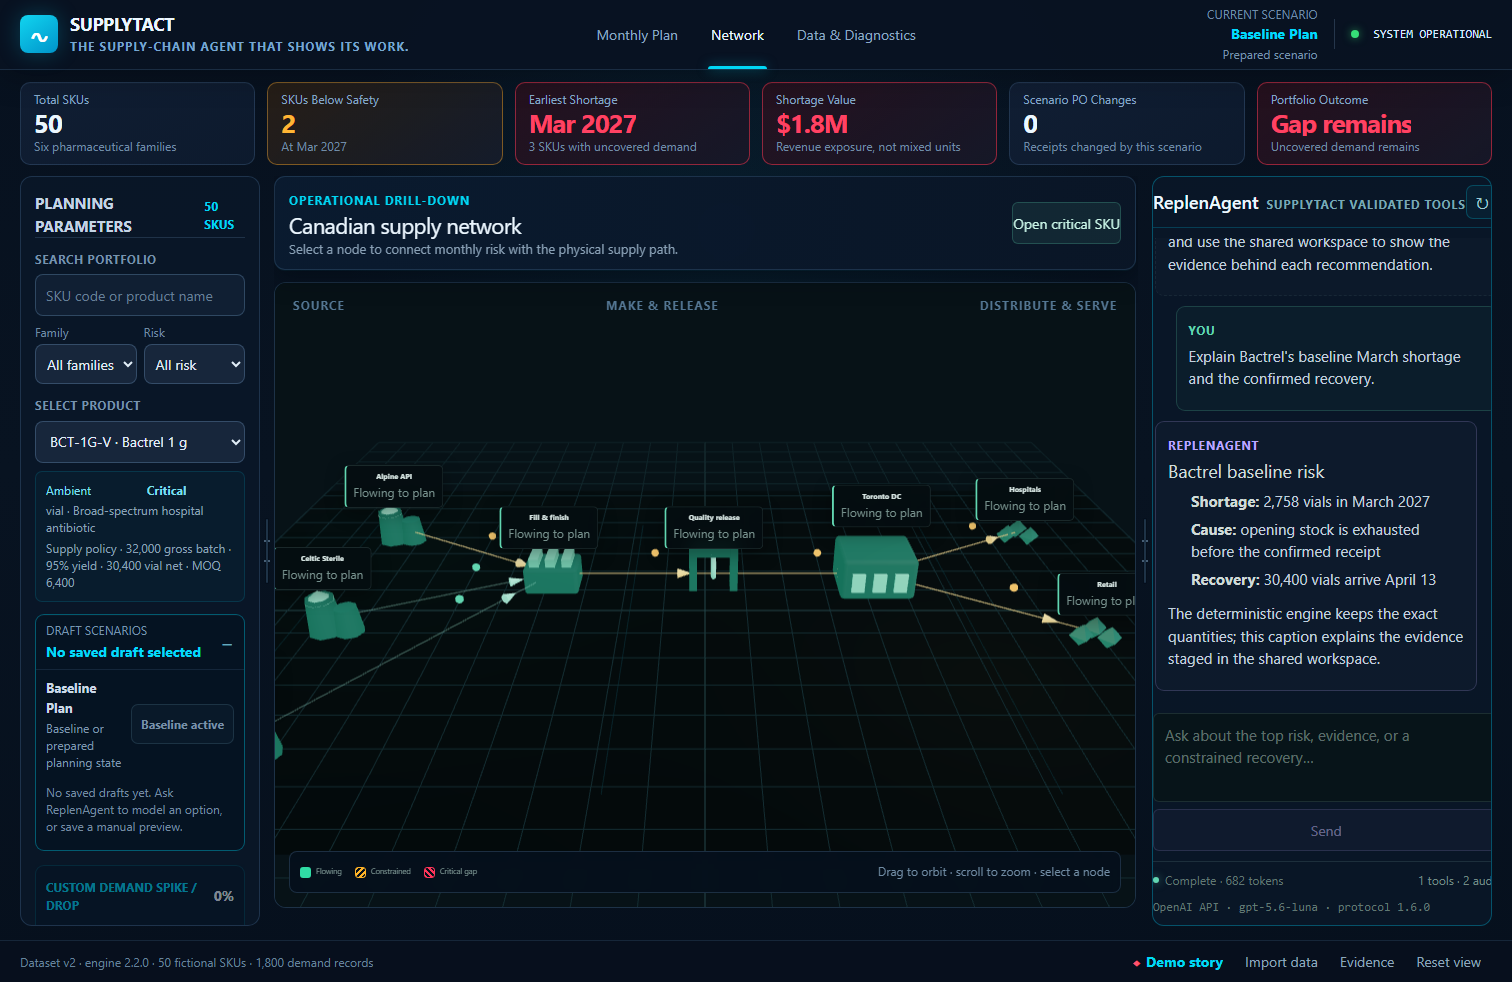Click the 50 SKUs count link
The width and height of the screenshot is (1512, 982).
[219, 215]
